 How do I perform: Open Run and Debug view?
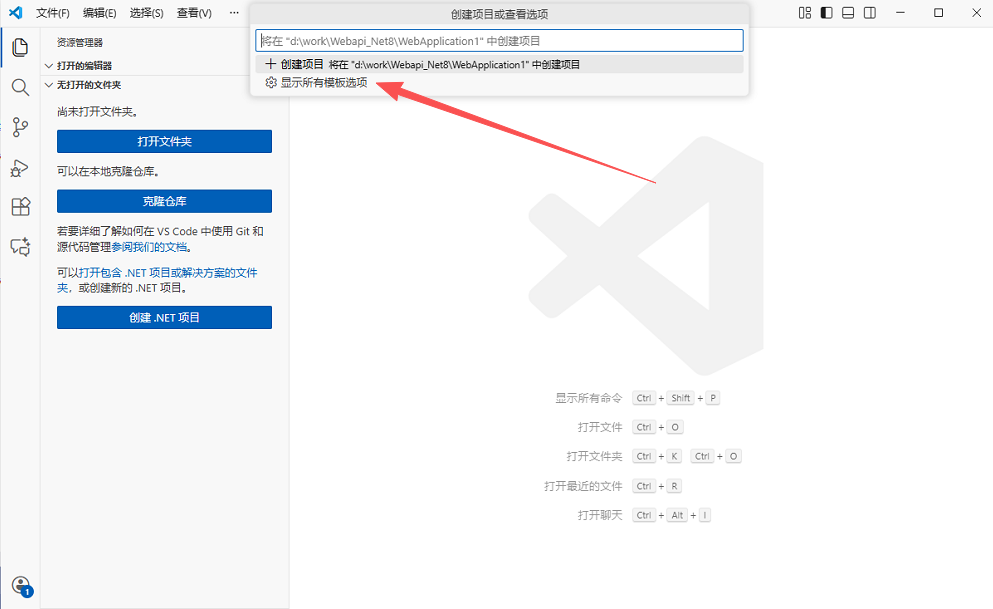pos(20,168)
